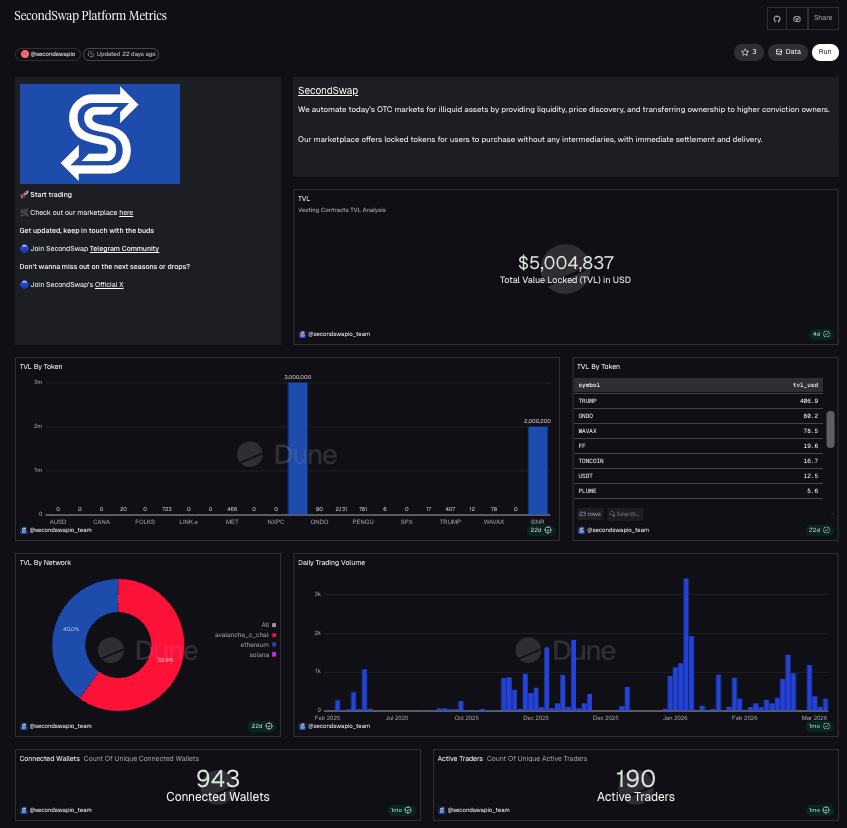Viewport: 847px width, 828px height.
Task: Open the marketplace via the here link
Action: click(126, 212)
